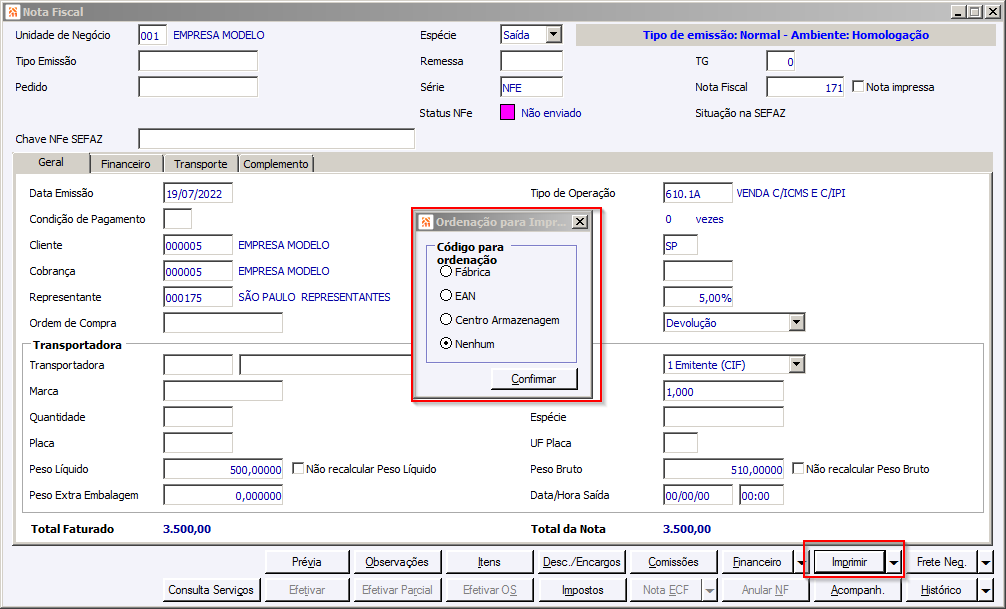This screenshot has width=1006, height=609.
Task: Click the Cobrança code field
Action: tap(198, 271)
